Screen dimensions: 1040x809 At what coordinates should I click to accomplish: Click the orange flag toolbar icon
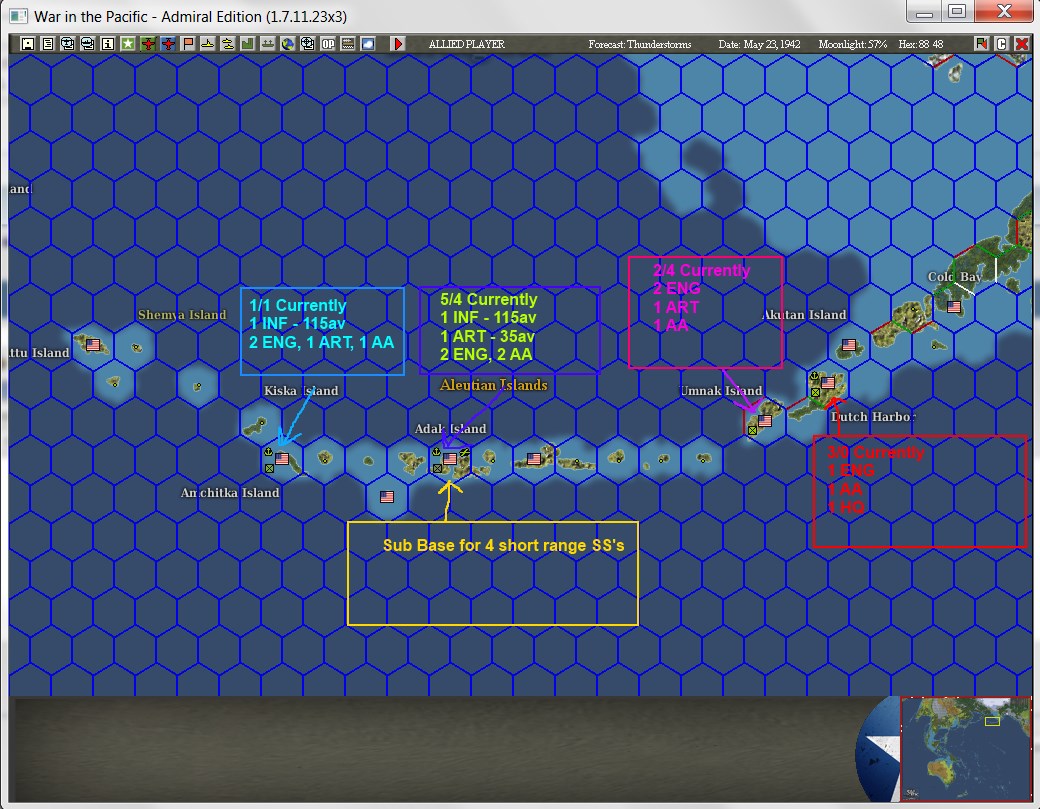188,44
